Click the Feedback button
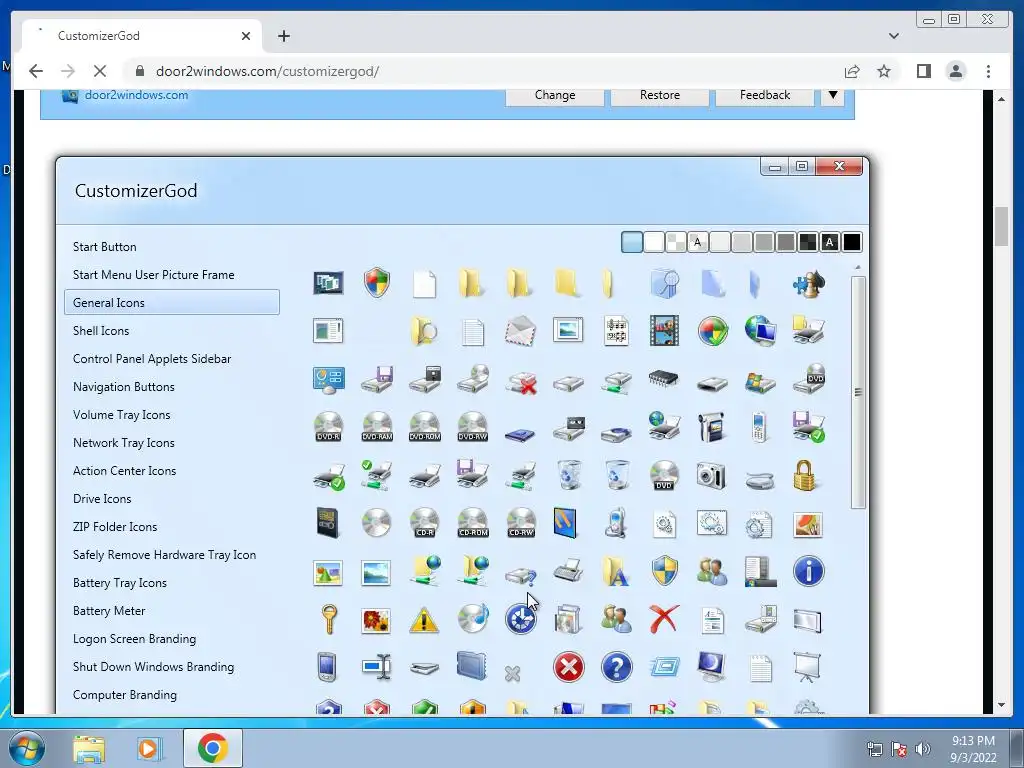The image size is (1024, 768). coord(765,95)
